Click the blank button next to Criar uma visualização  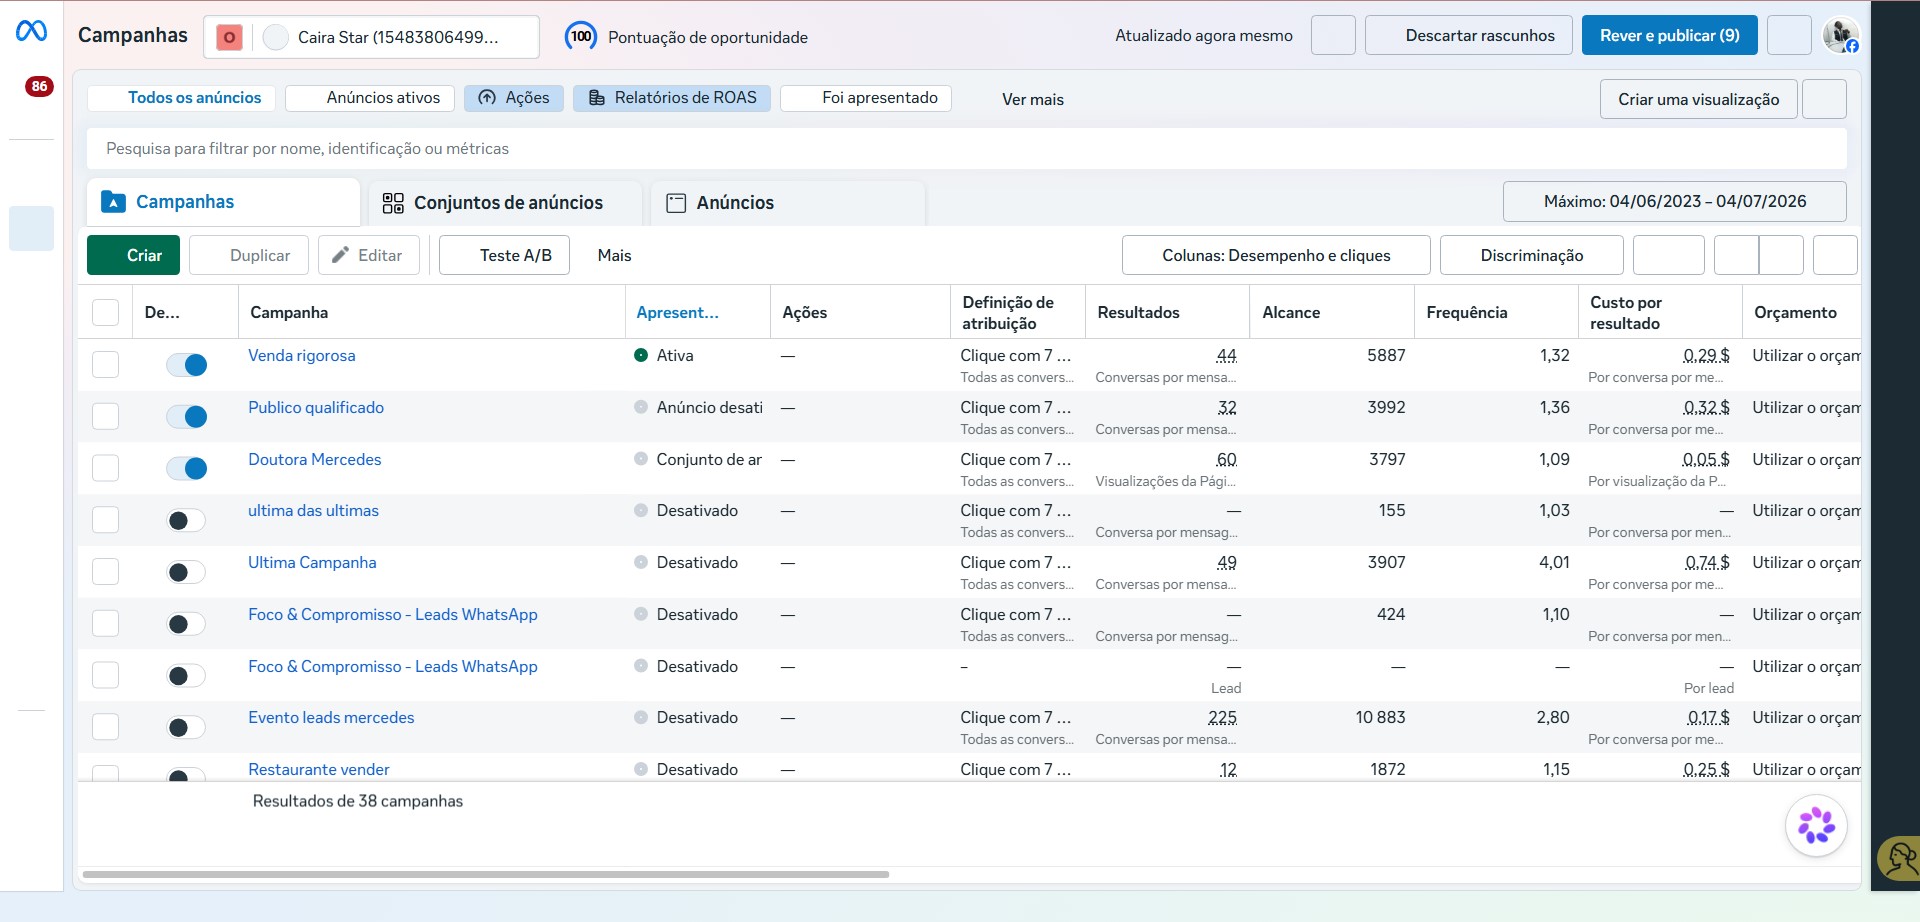(1824, 99)
